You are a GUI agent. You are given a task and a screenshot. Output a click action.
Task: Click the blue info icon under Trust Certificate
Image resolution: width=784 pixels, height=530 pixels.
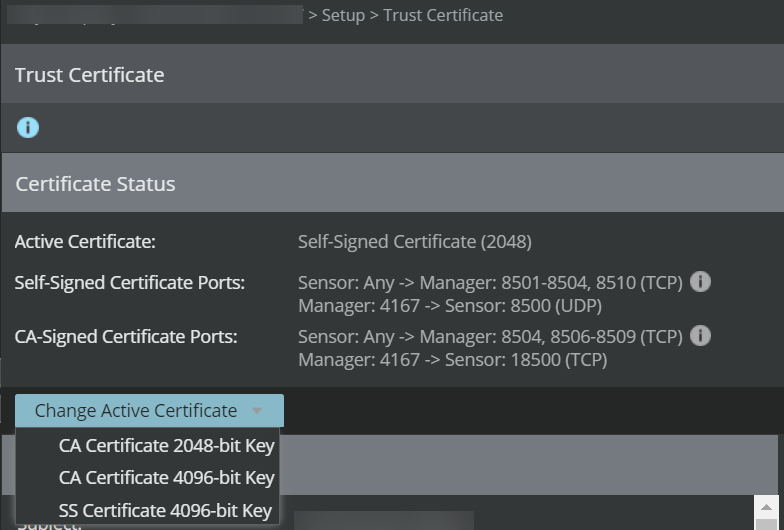tap(28, 128)
